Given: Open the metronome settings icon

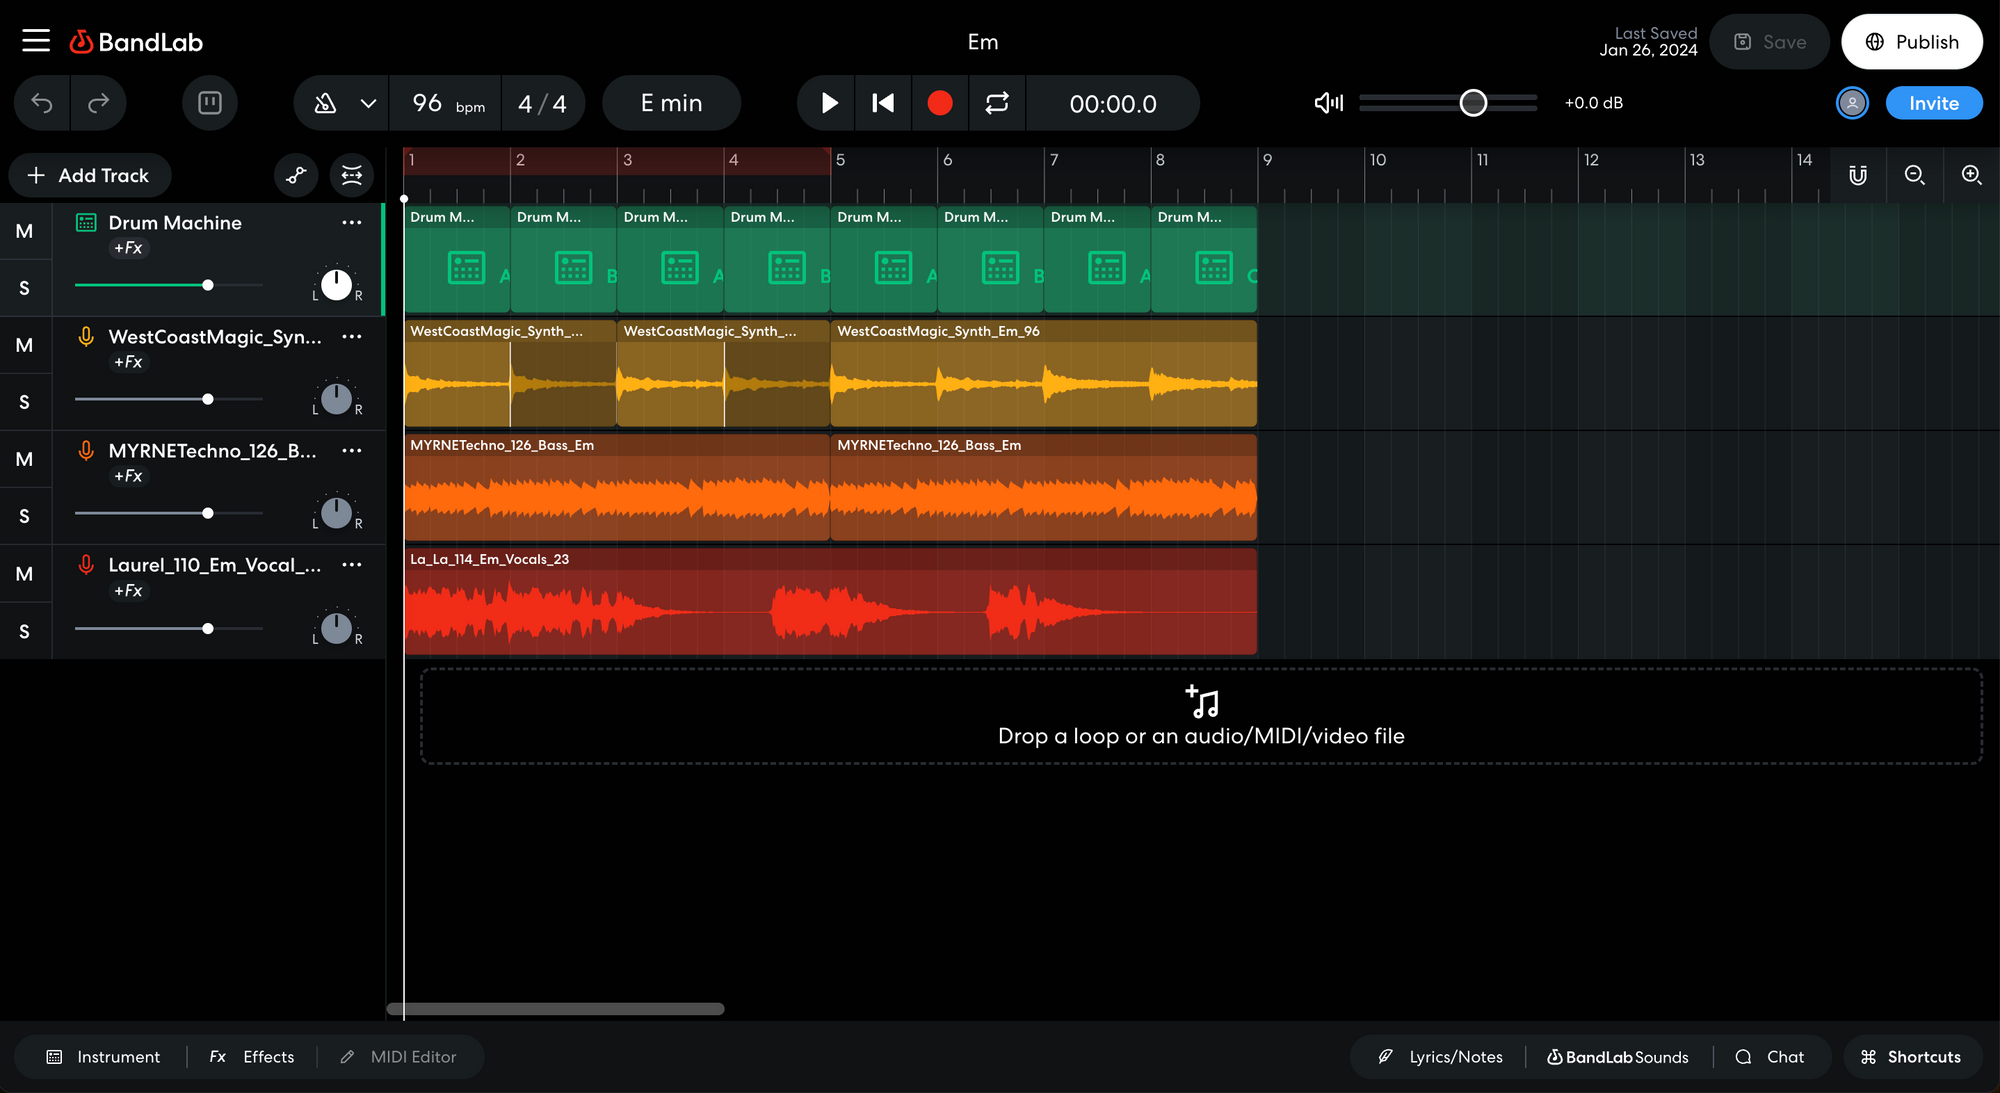Looking at the screenshot, I should (324, 103).
